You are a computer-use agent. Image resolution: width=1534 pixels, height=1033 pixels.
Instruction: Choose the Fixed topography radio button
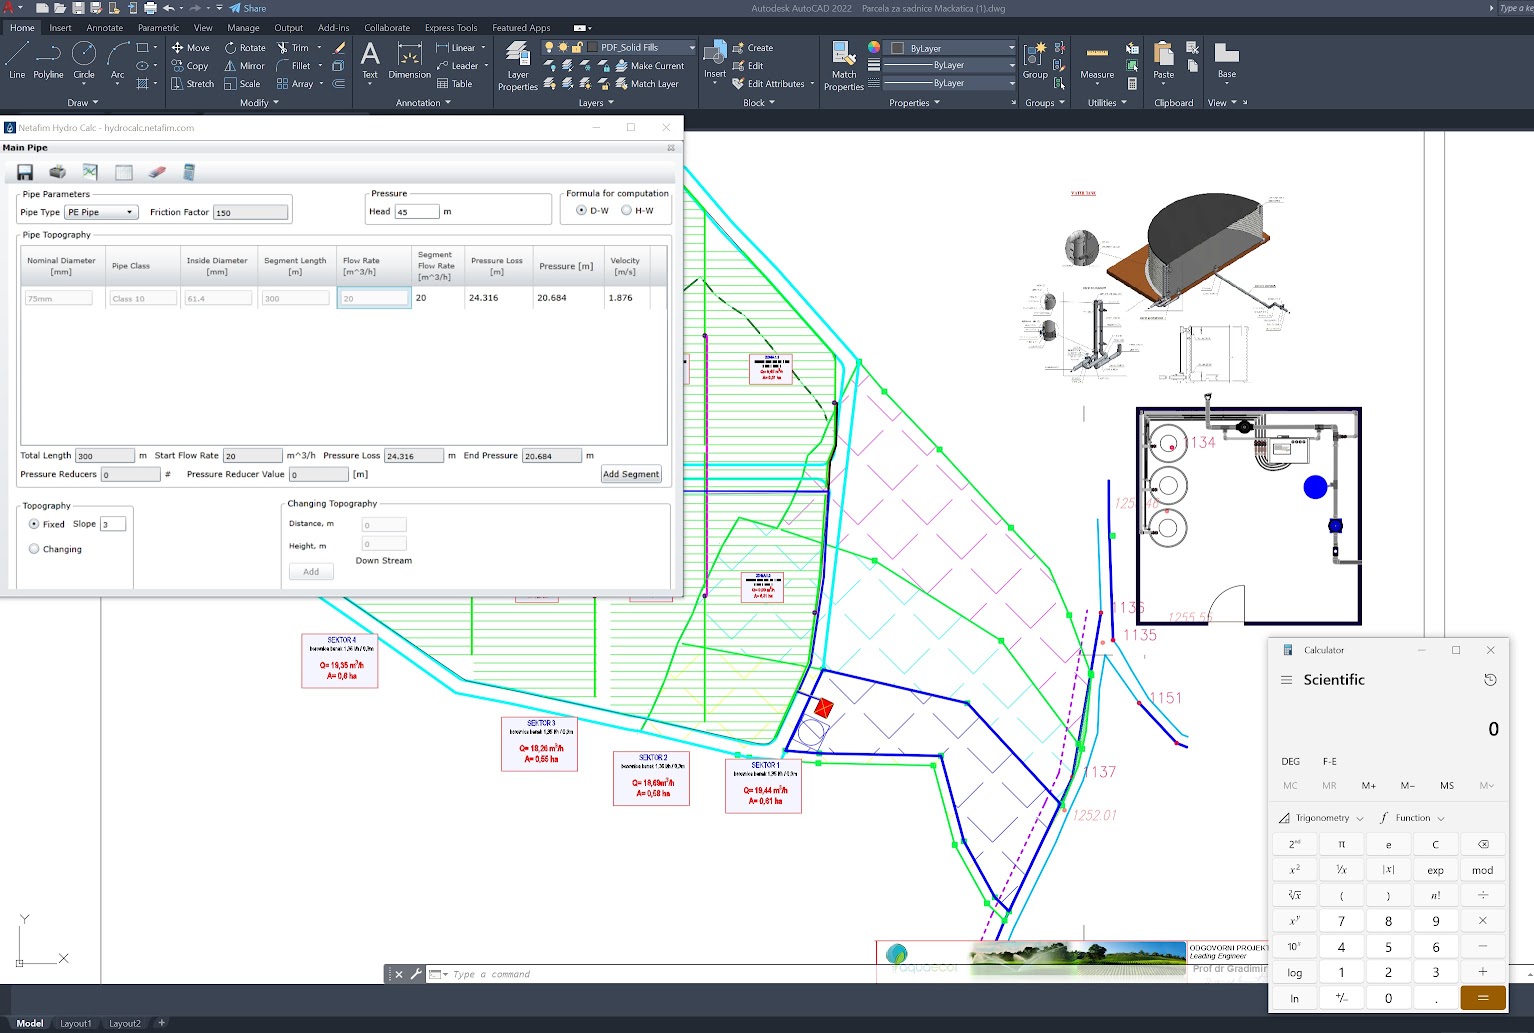coord(34,524)
